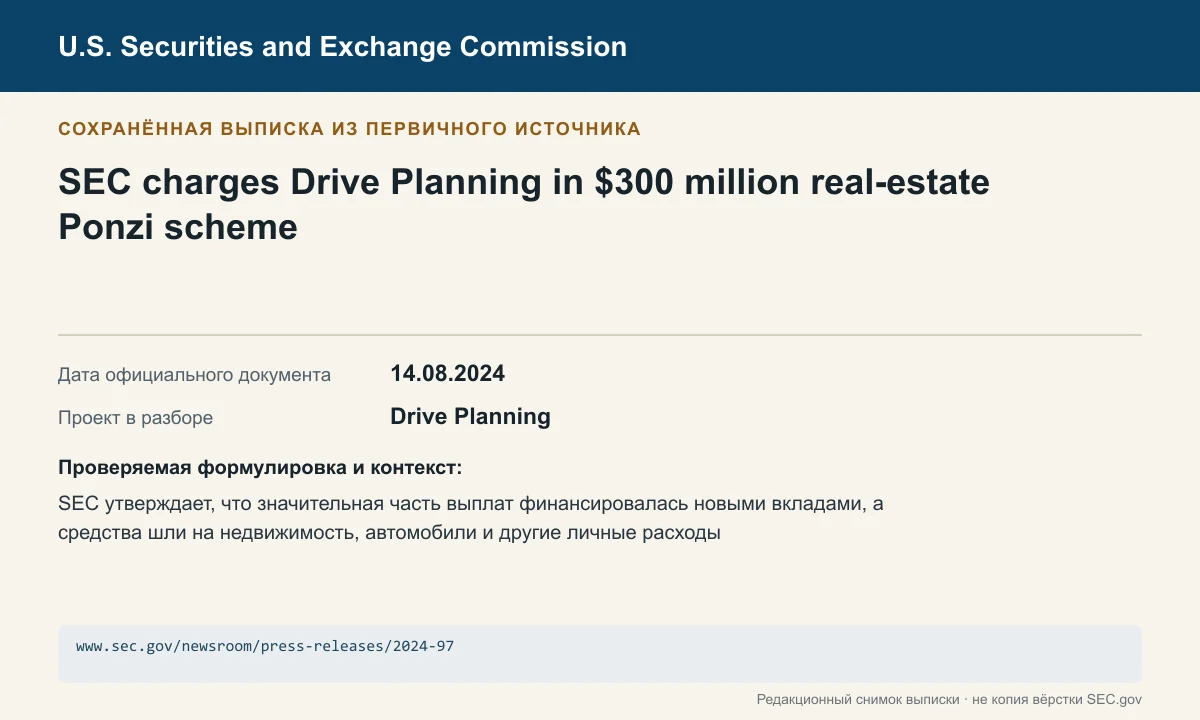Select the 'Drive Planning' project value
Image resolution: width=1200 pixels, height=720 pixels.
tap(470, 417)
